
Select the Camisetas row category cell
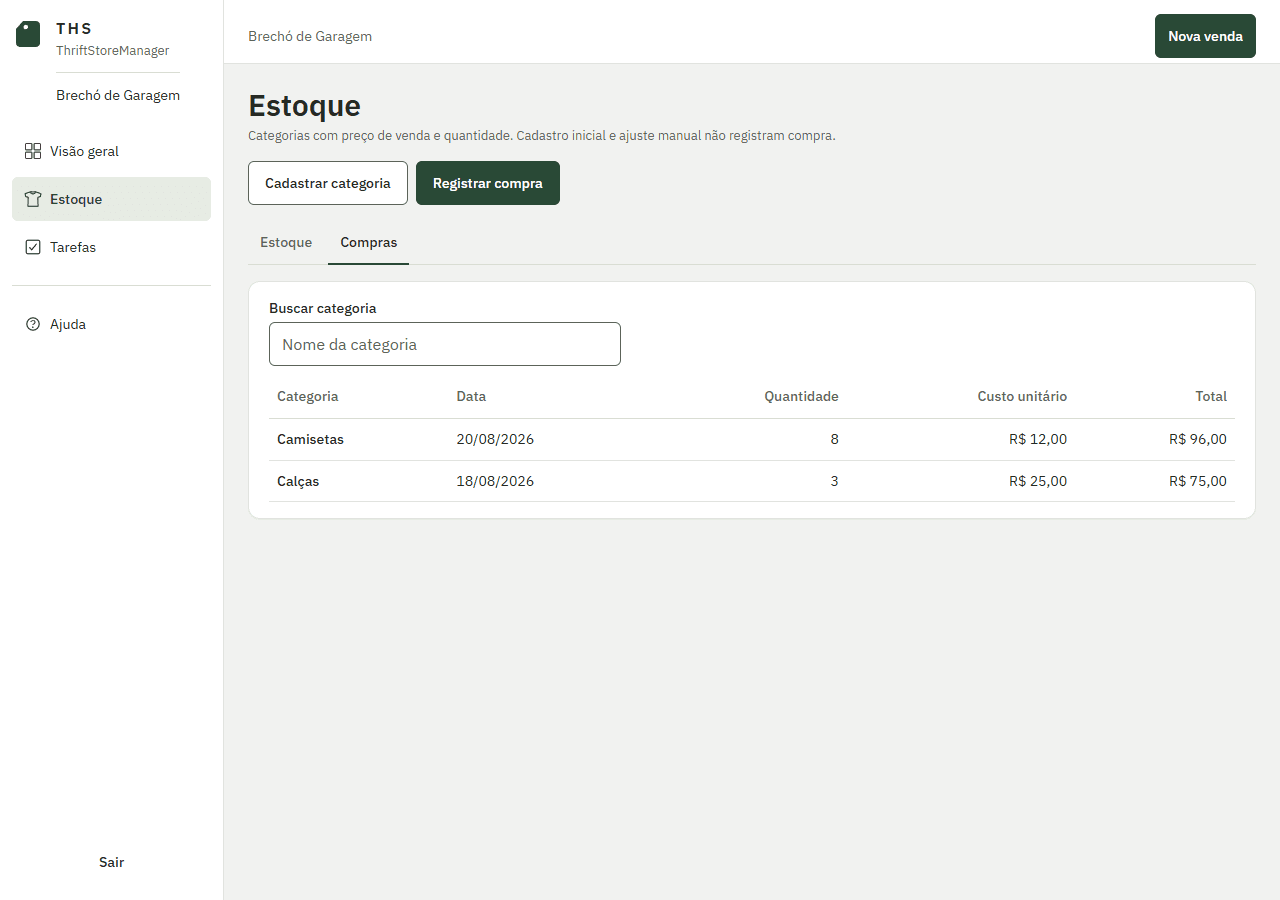[x=310, y=439]
